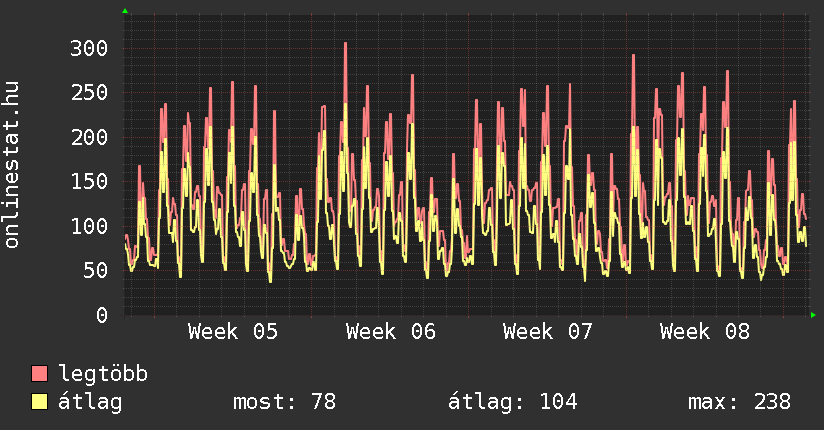Select the legtöbb legend label

[x=103, y=374]
